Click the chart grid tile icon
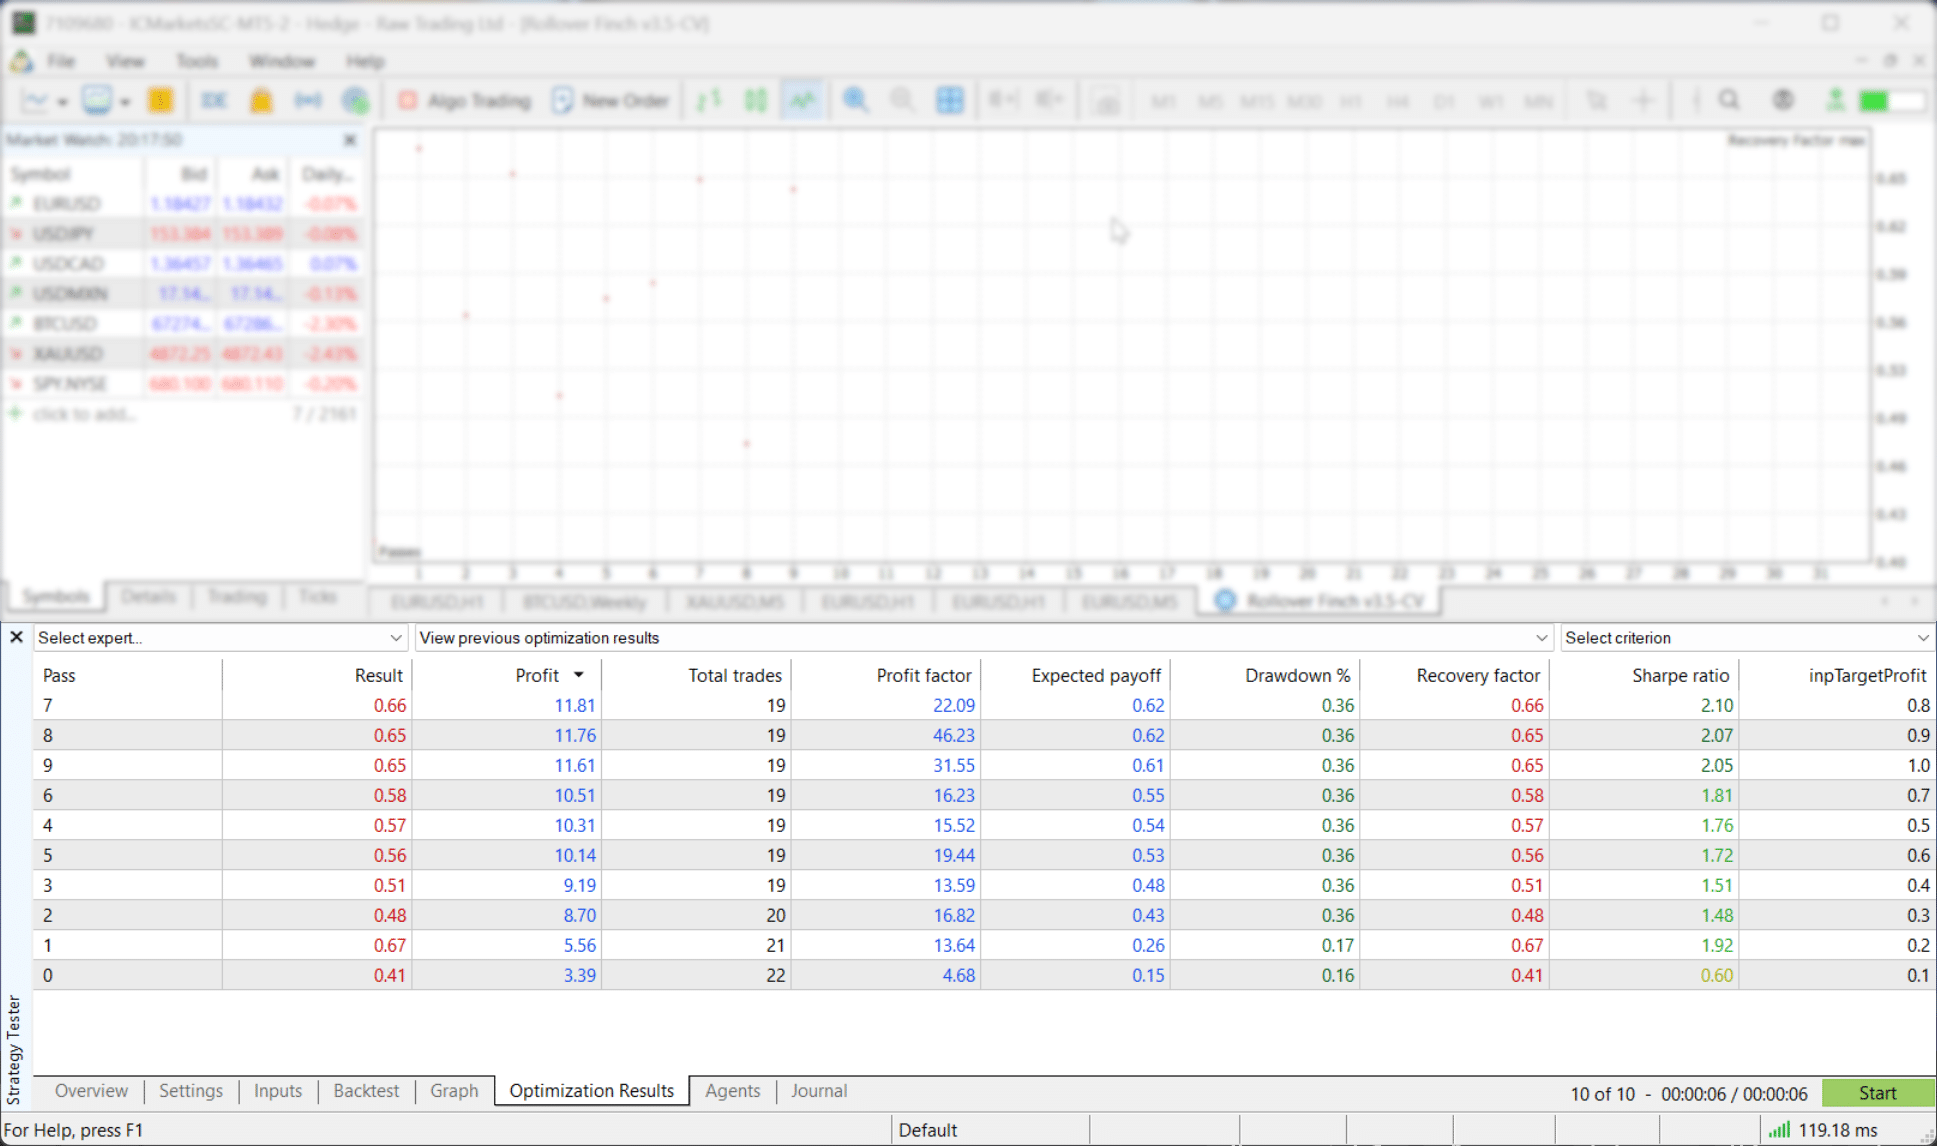This screenshot has width=1937, height=1146. coord(949,100)
